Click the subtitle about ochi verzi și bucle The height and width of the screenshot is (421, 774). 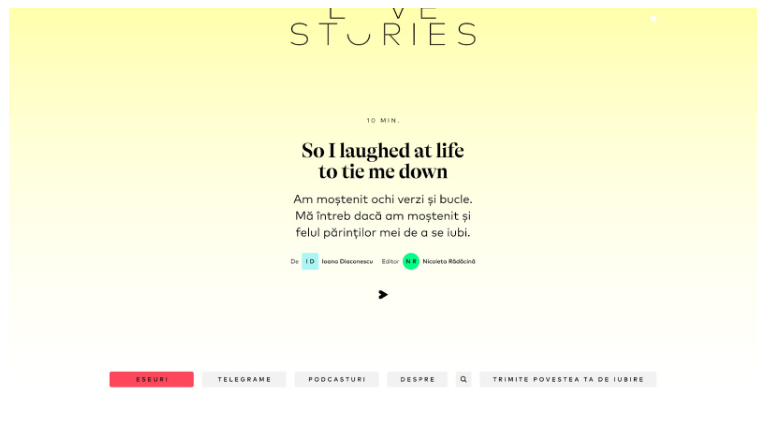coord(383,216)
